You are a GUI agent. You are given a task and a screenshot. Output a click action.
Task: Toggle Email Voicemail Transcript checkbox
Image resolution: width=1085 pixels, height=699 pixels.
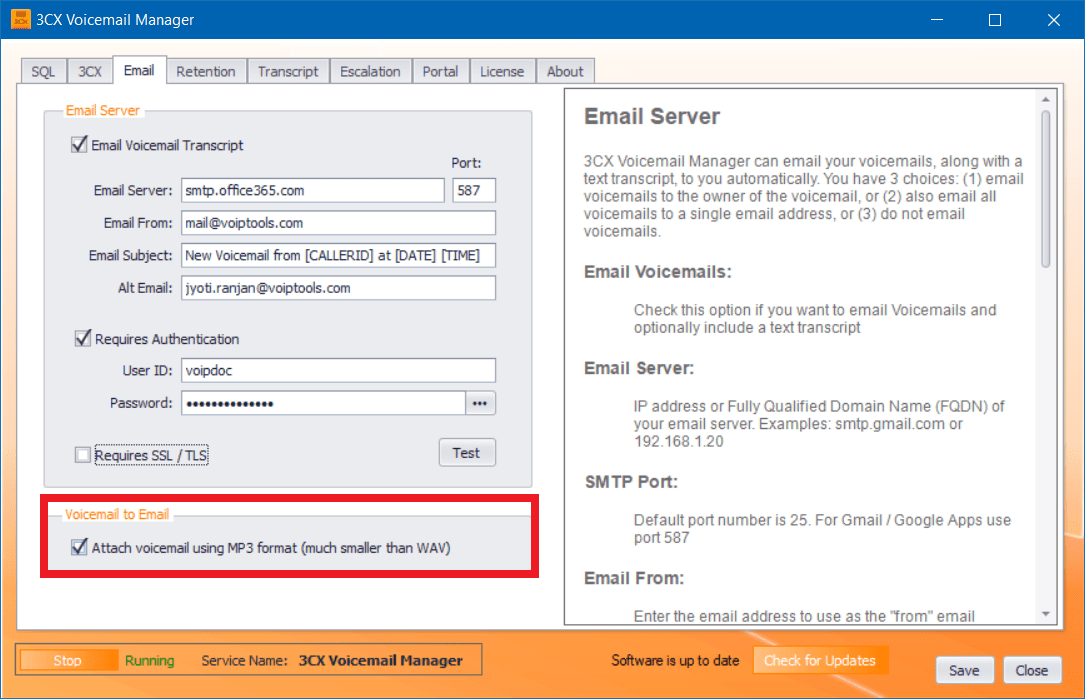click(x=79, y=145)
